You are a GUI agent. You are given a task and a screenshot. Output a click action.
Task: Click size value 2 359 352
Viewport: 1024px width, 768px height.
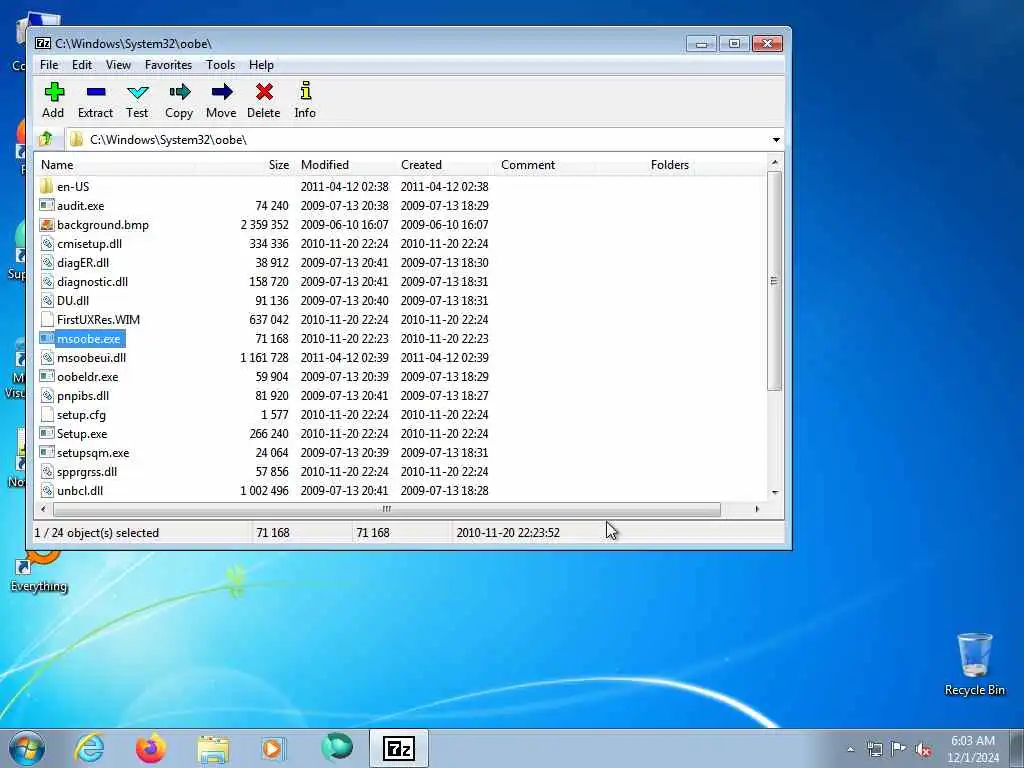(264, 225)
